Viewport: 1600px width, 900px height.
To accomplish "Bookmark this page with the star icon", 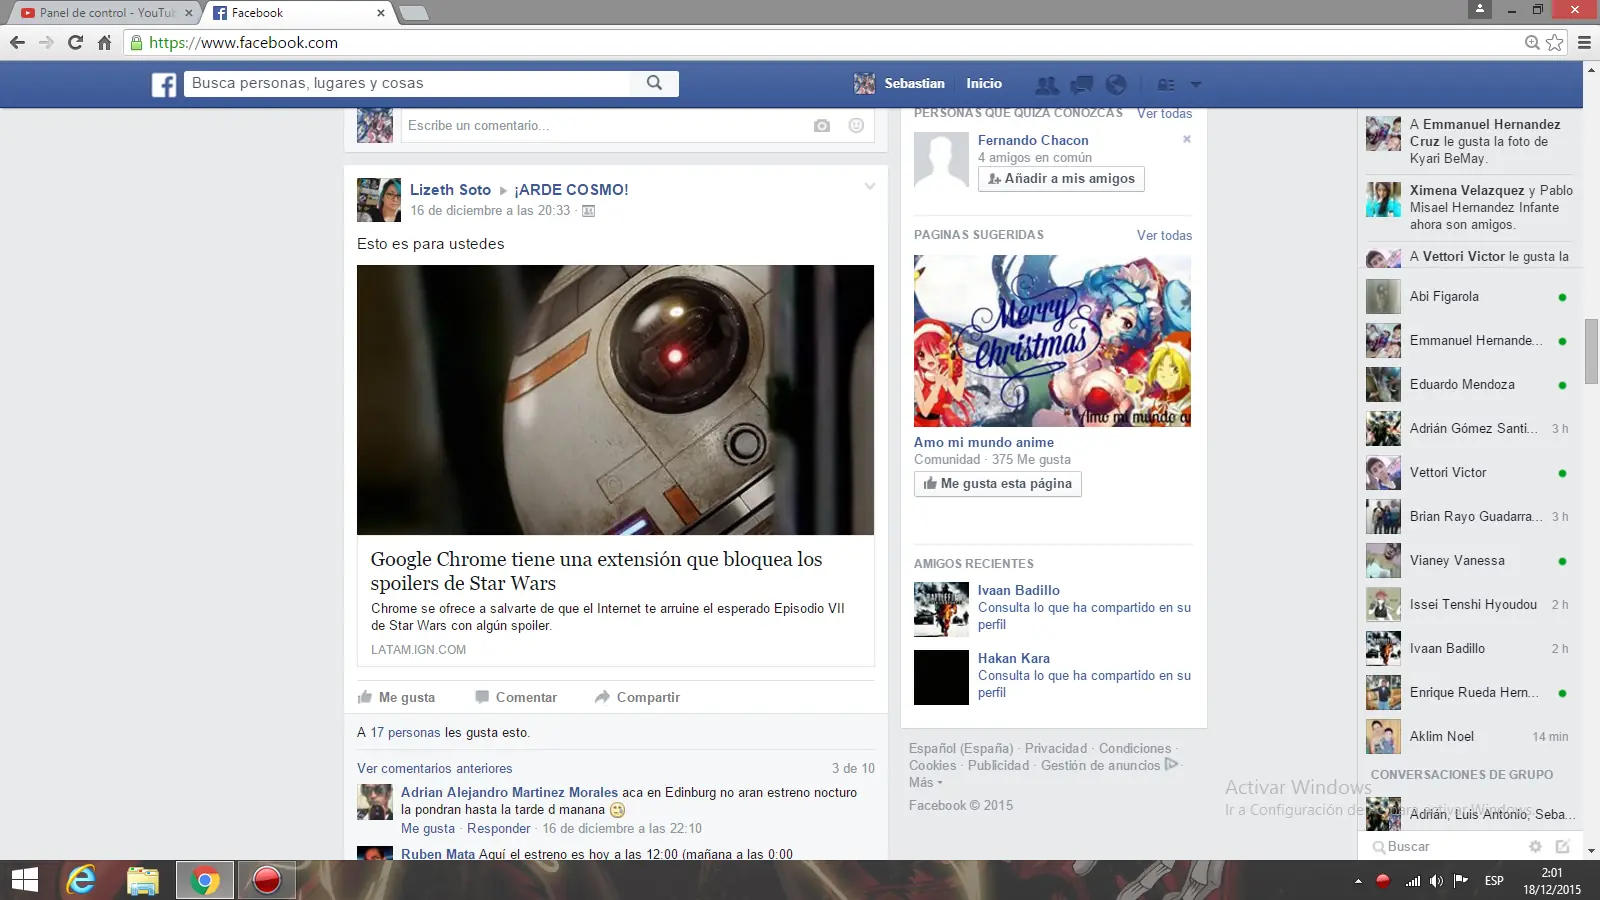I will pos(1555,43).
